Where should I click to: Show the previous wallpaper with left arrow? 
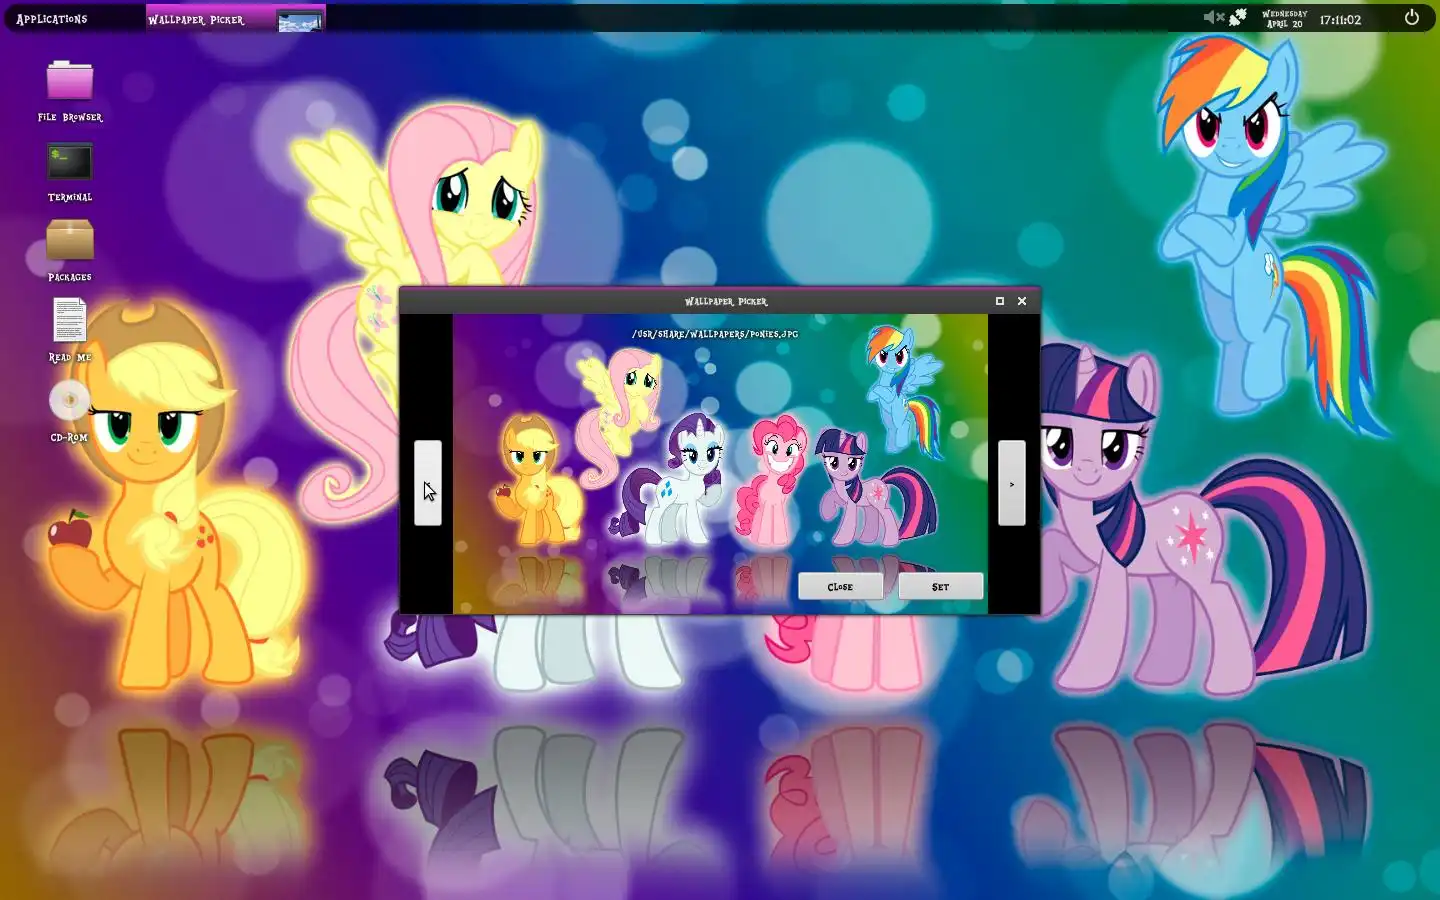tap(428, 483)
